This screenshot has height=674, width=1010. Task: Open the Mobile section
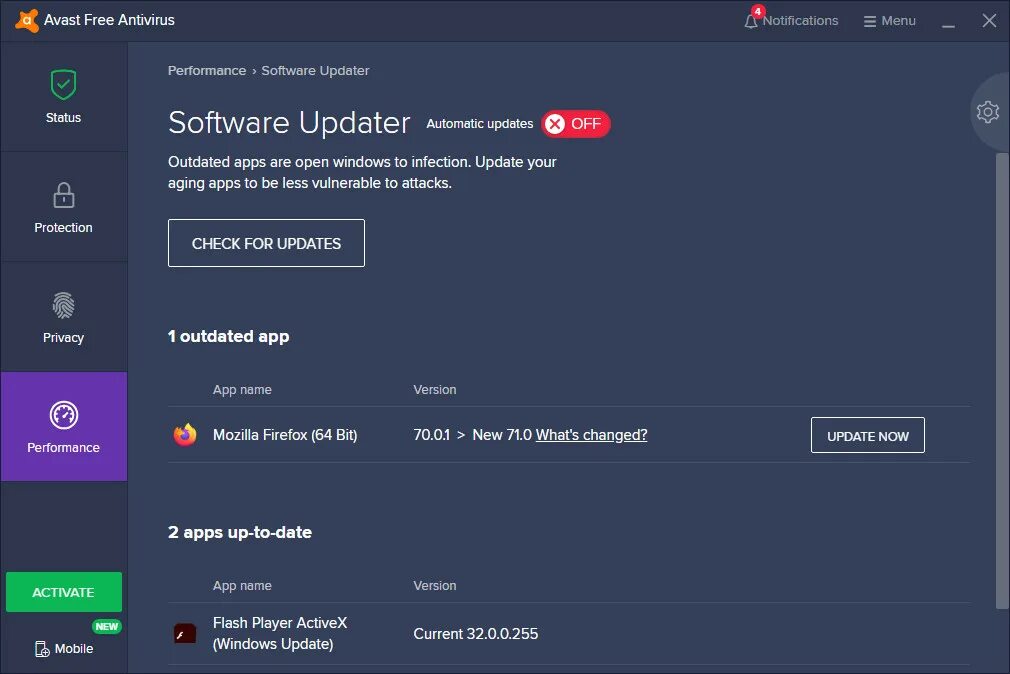[64, 648]
